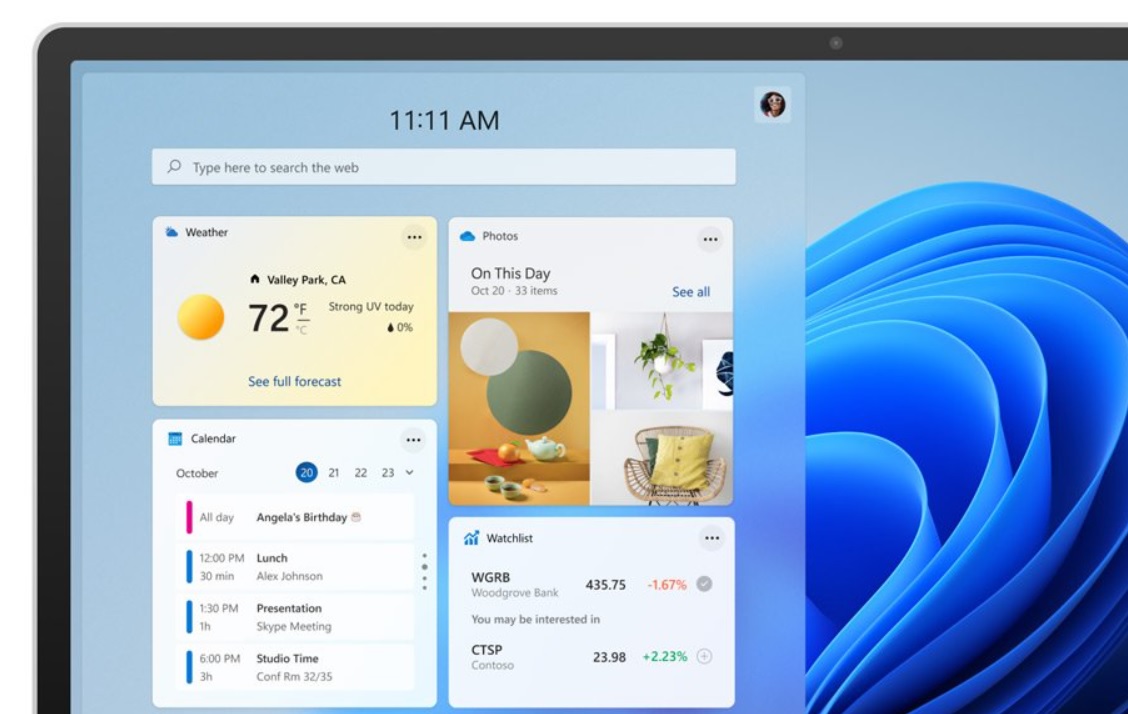Click the search magnifier icon
Viewport: 1128px width, 714px height.
coord(175,167)
